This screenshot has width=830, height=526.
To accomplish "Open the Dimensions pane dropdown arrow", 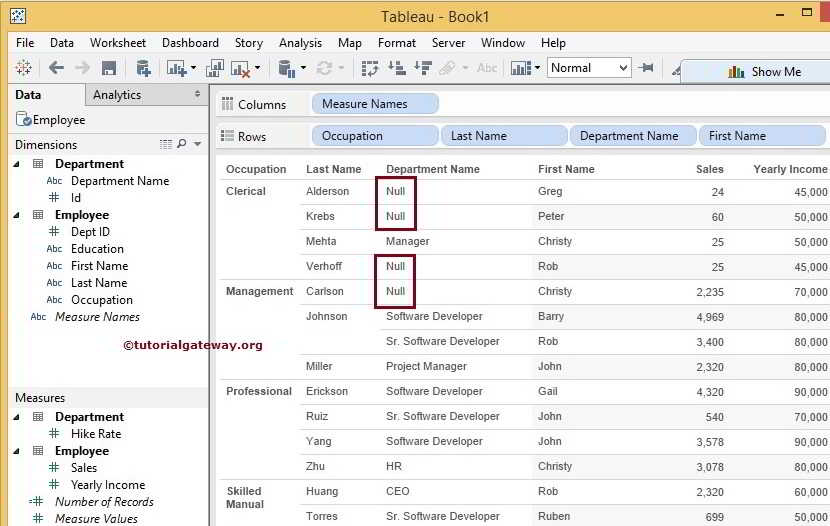I will (198, 145).
